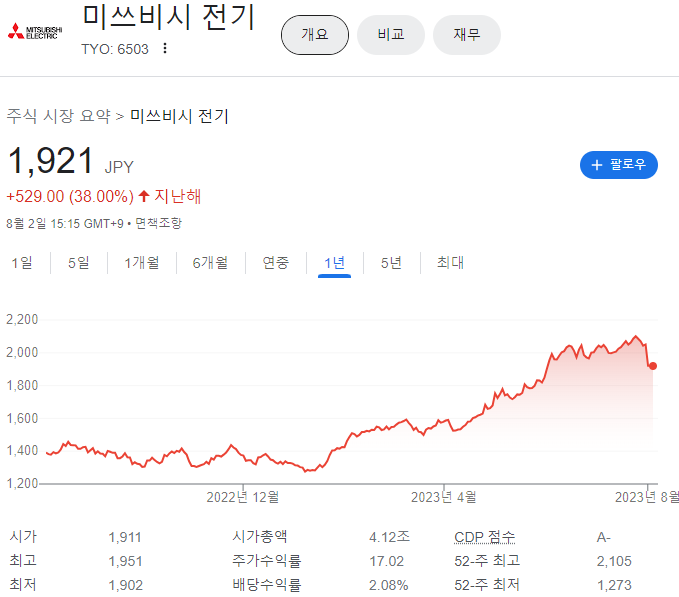Choose the 연중 chart range

click(276, 262)
